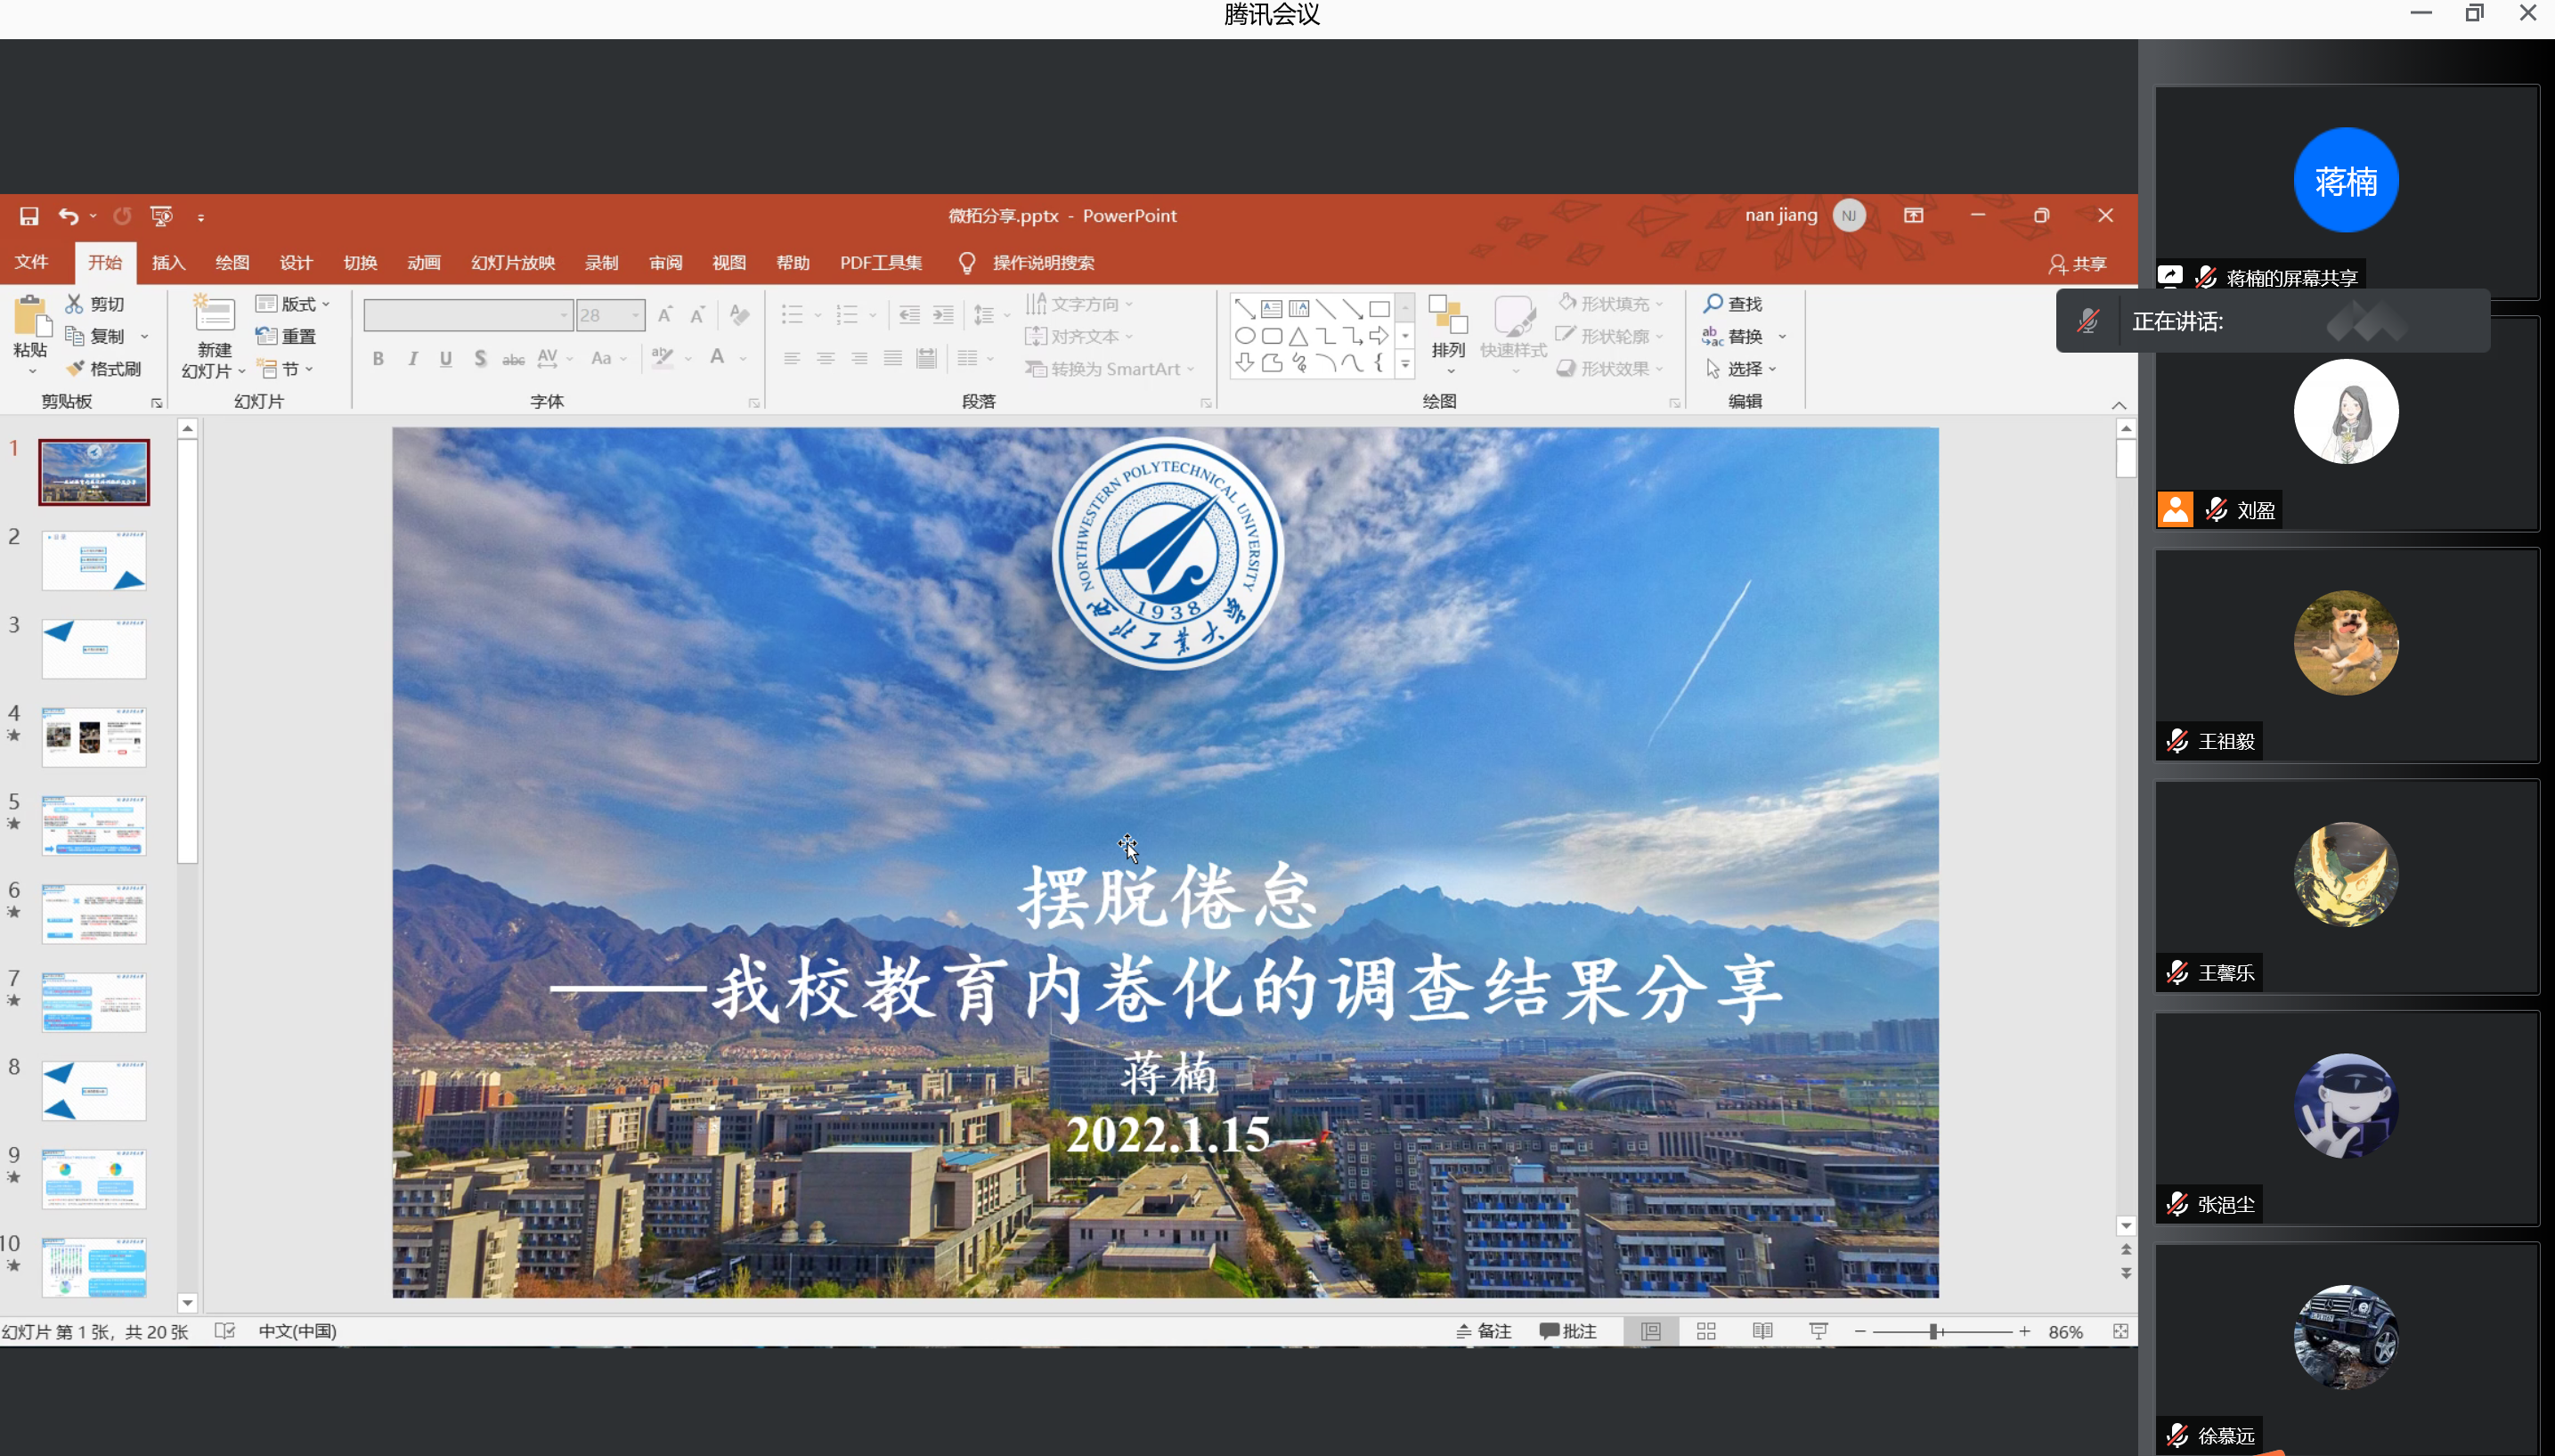Toggle normal view button in status bar

coord(1651,1331)
